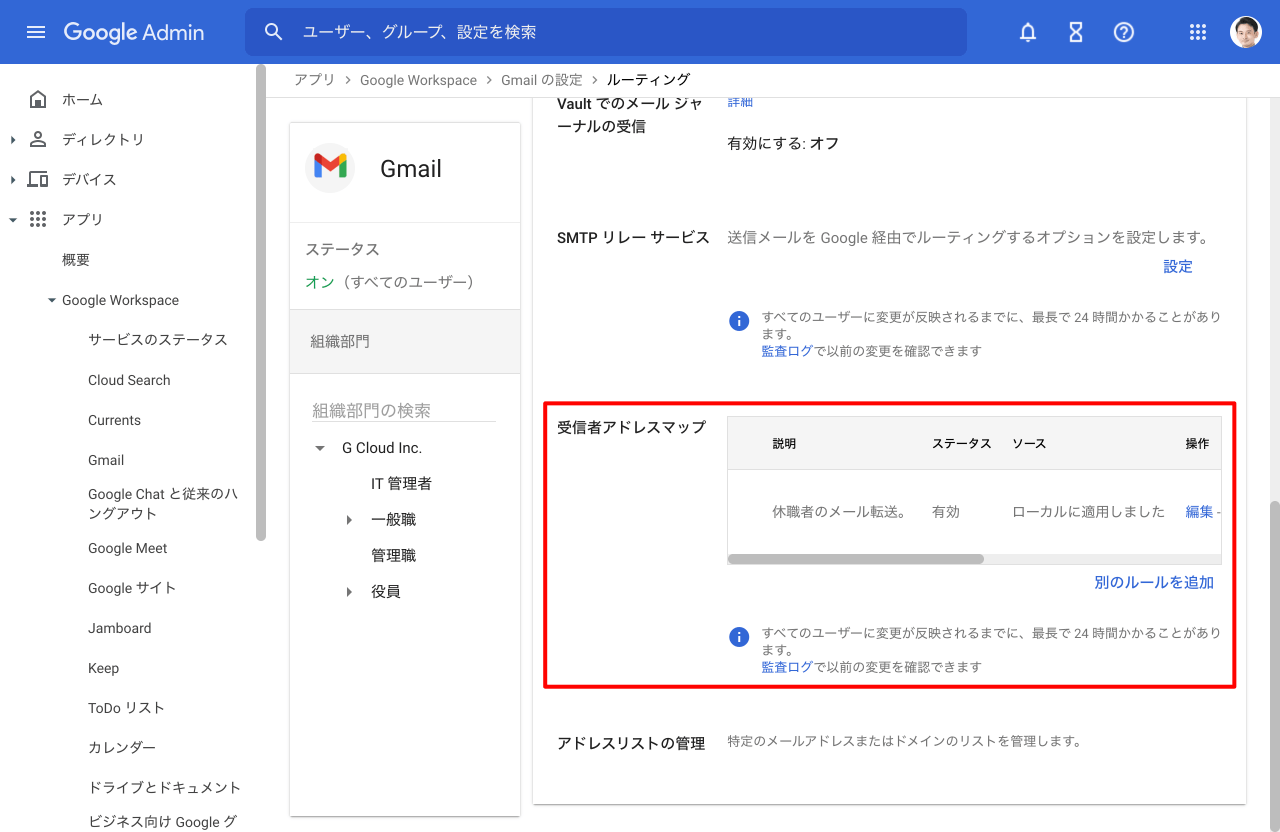Select 管理職 org unit

tap(393, 556)
